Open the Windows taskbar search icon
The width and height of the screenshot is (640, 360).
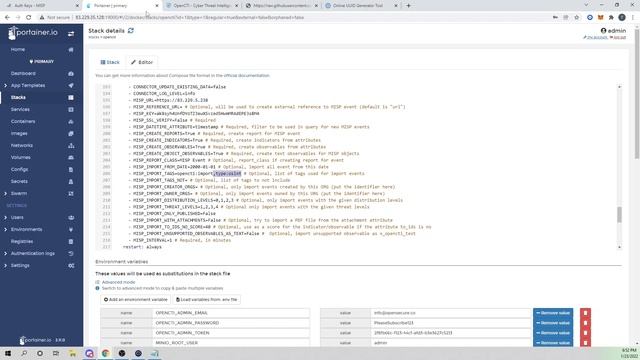pyautogui.click(x=24, y=353)
